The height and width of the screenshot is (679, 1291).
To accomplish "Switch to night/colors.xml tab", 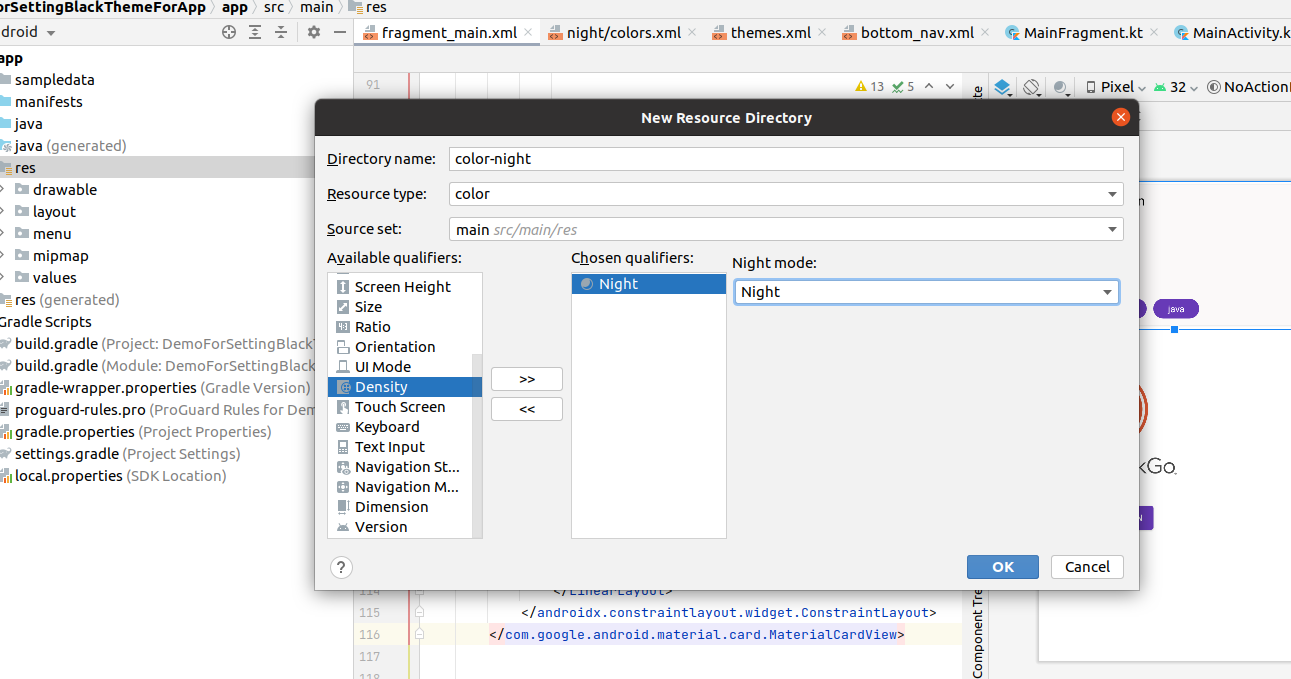I will click(623, 32).
